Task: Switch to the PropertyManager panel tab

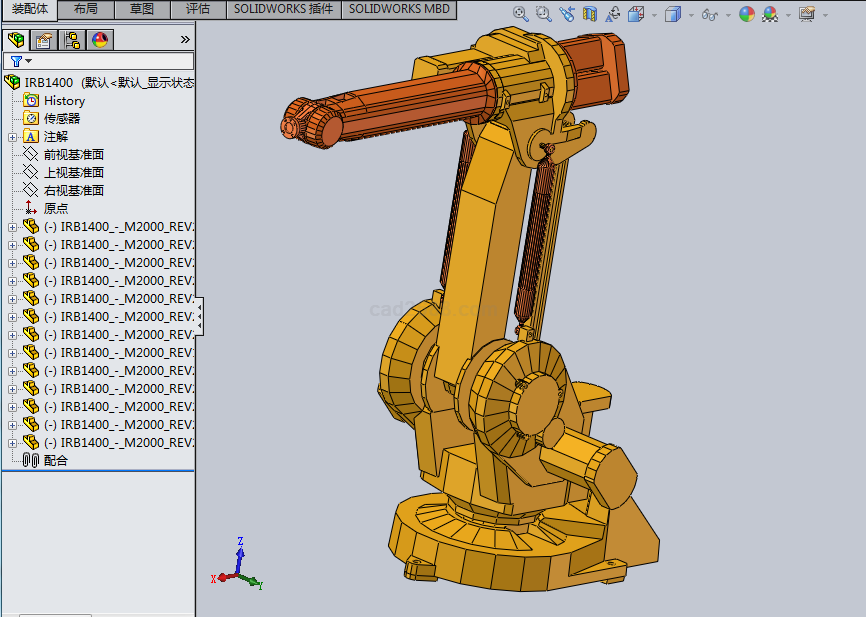Action: [43, 40]
